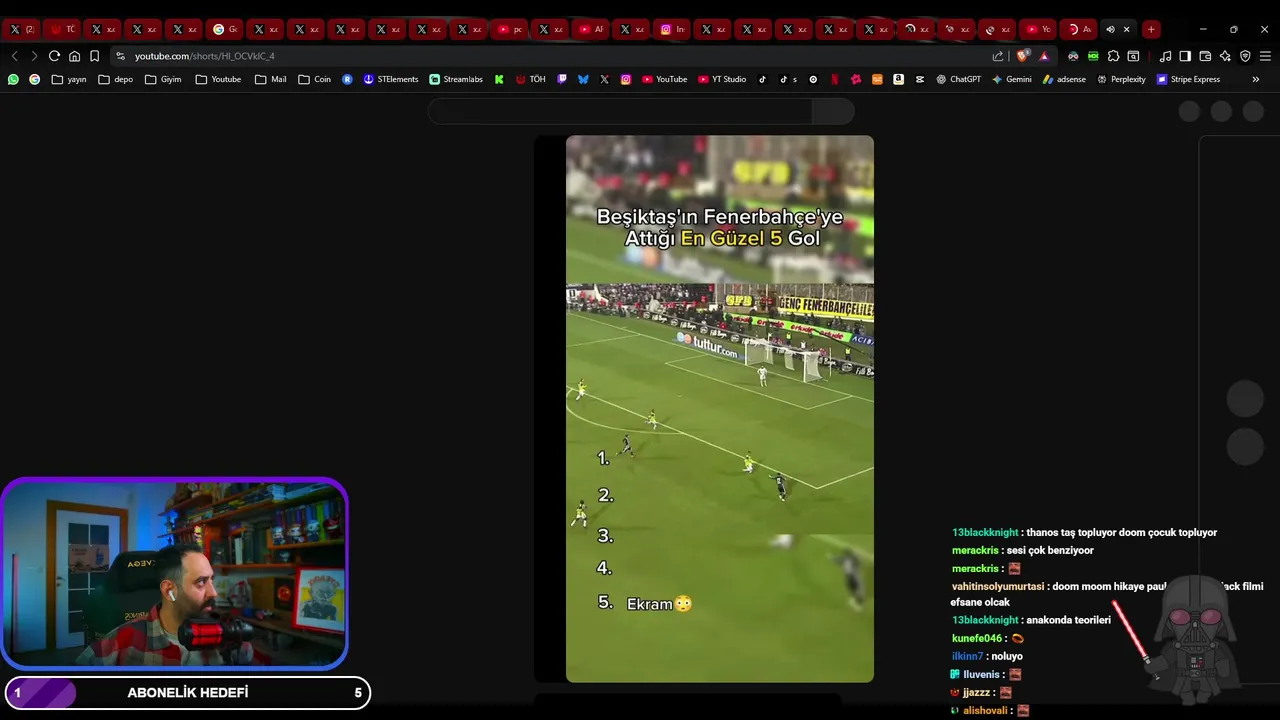
Task: Open the first TikTok bookmark icon
Action: [762, 79]
